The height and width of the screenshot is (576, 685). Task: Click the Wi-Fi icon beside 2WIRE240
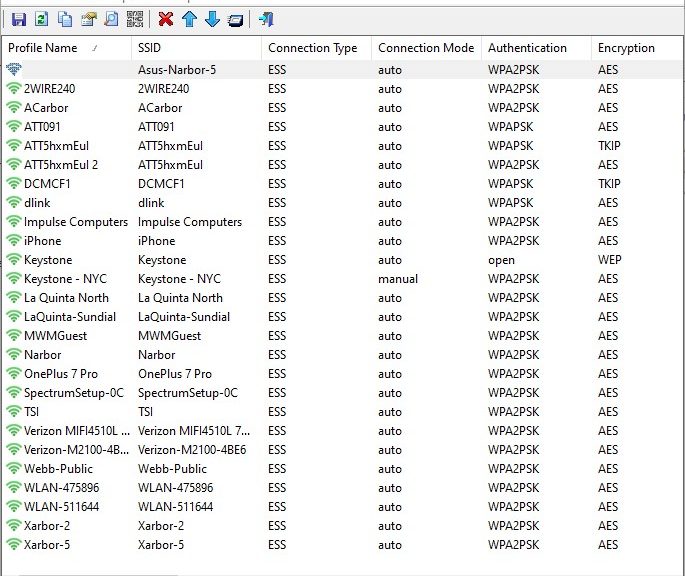[x=14, y=88]
